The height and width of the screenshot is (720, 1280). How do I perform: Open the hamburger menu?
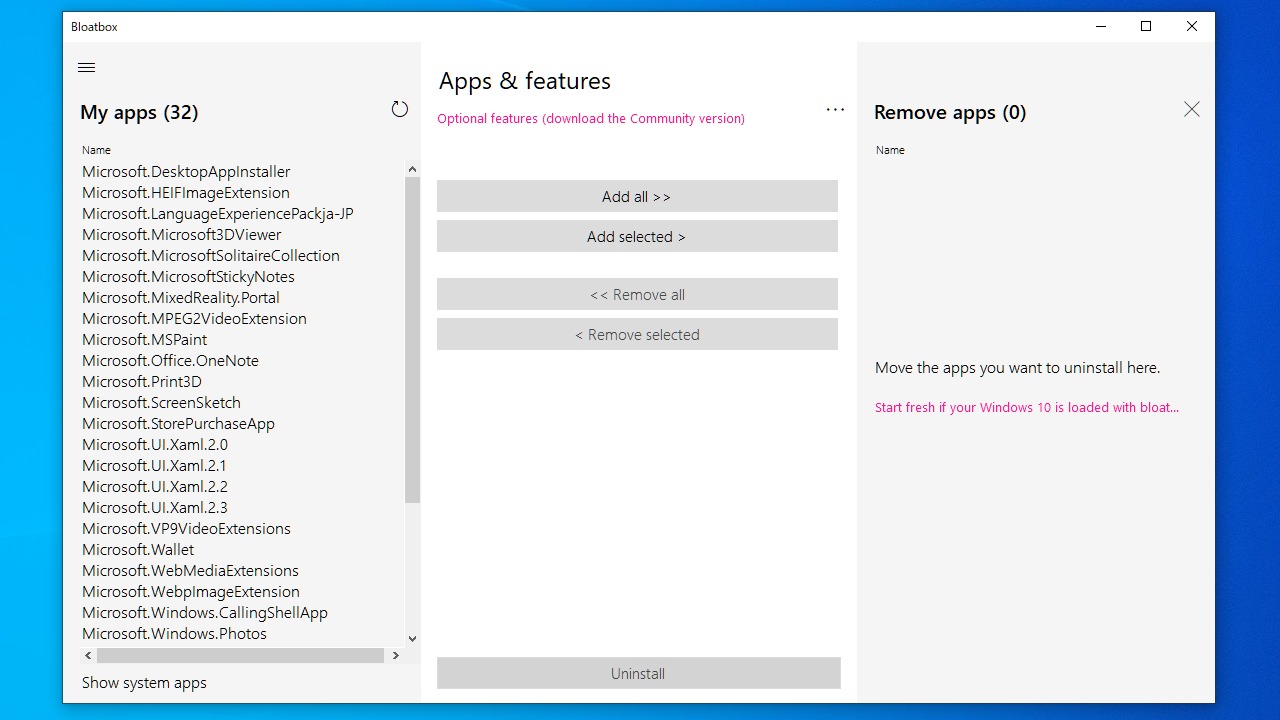[87, 68]
